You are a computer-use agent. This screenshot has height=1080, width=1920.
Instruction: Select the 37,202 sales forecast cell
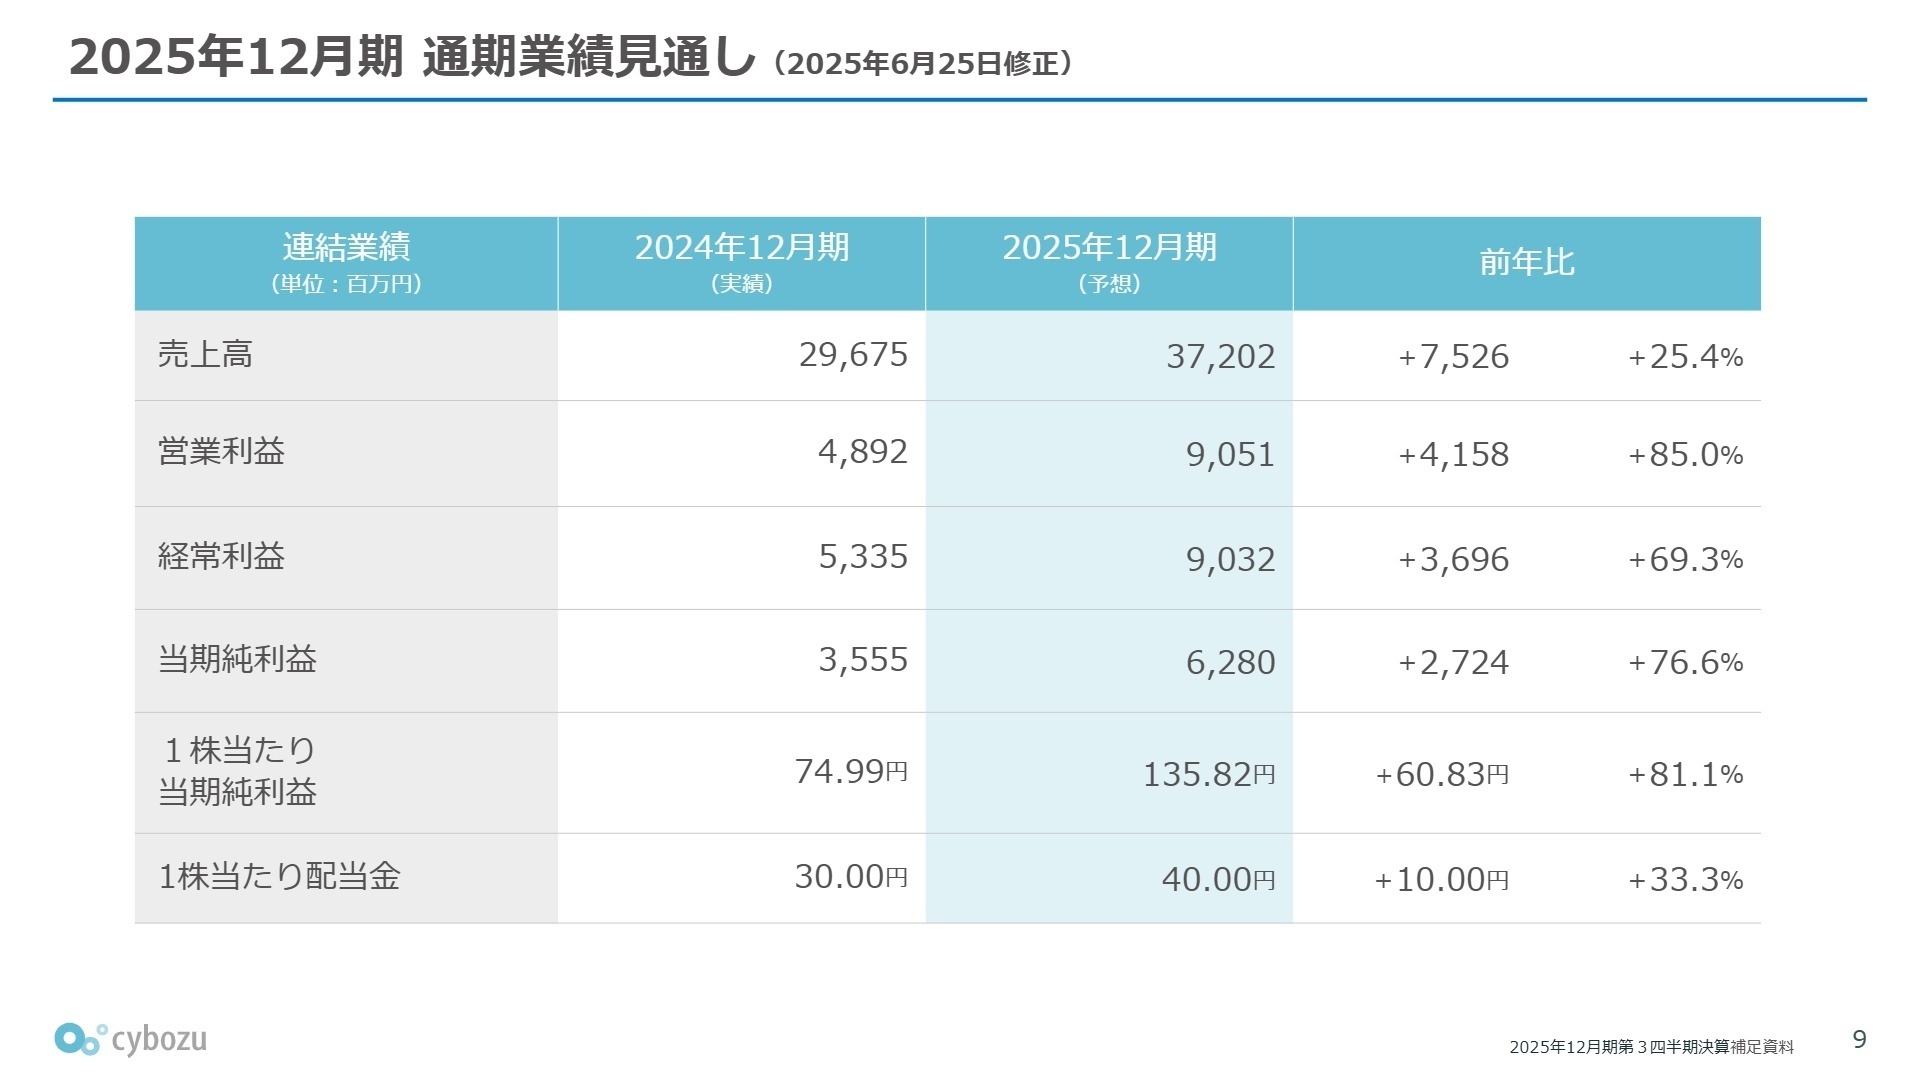pyautogui.click(x=1220, y=357)
